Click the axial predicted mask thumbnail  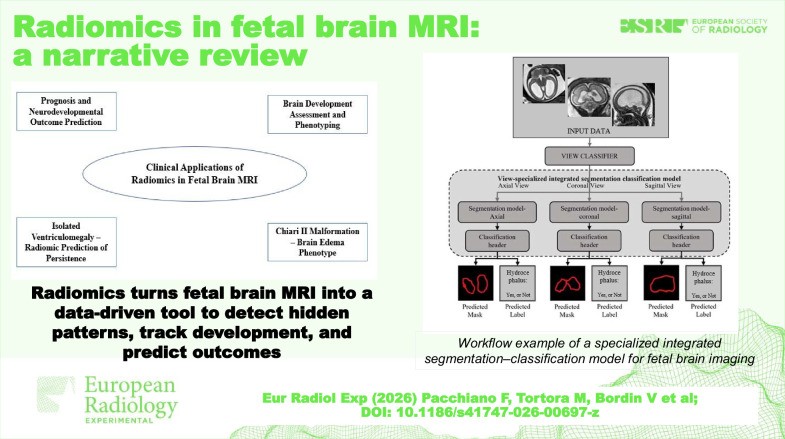(x=476, y=283)
